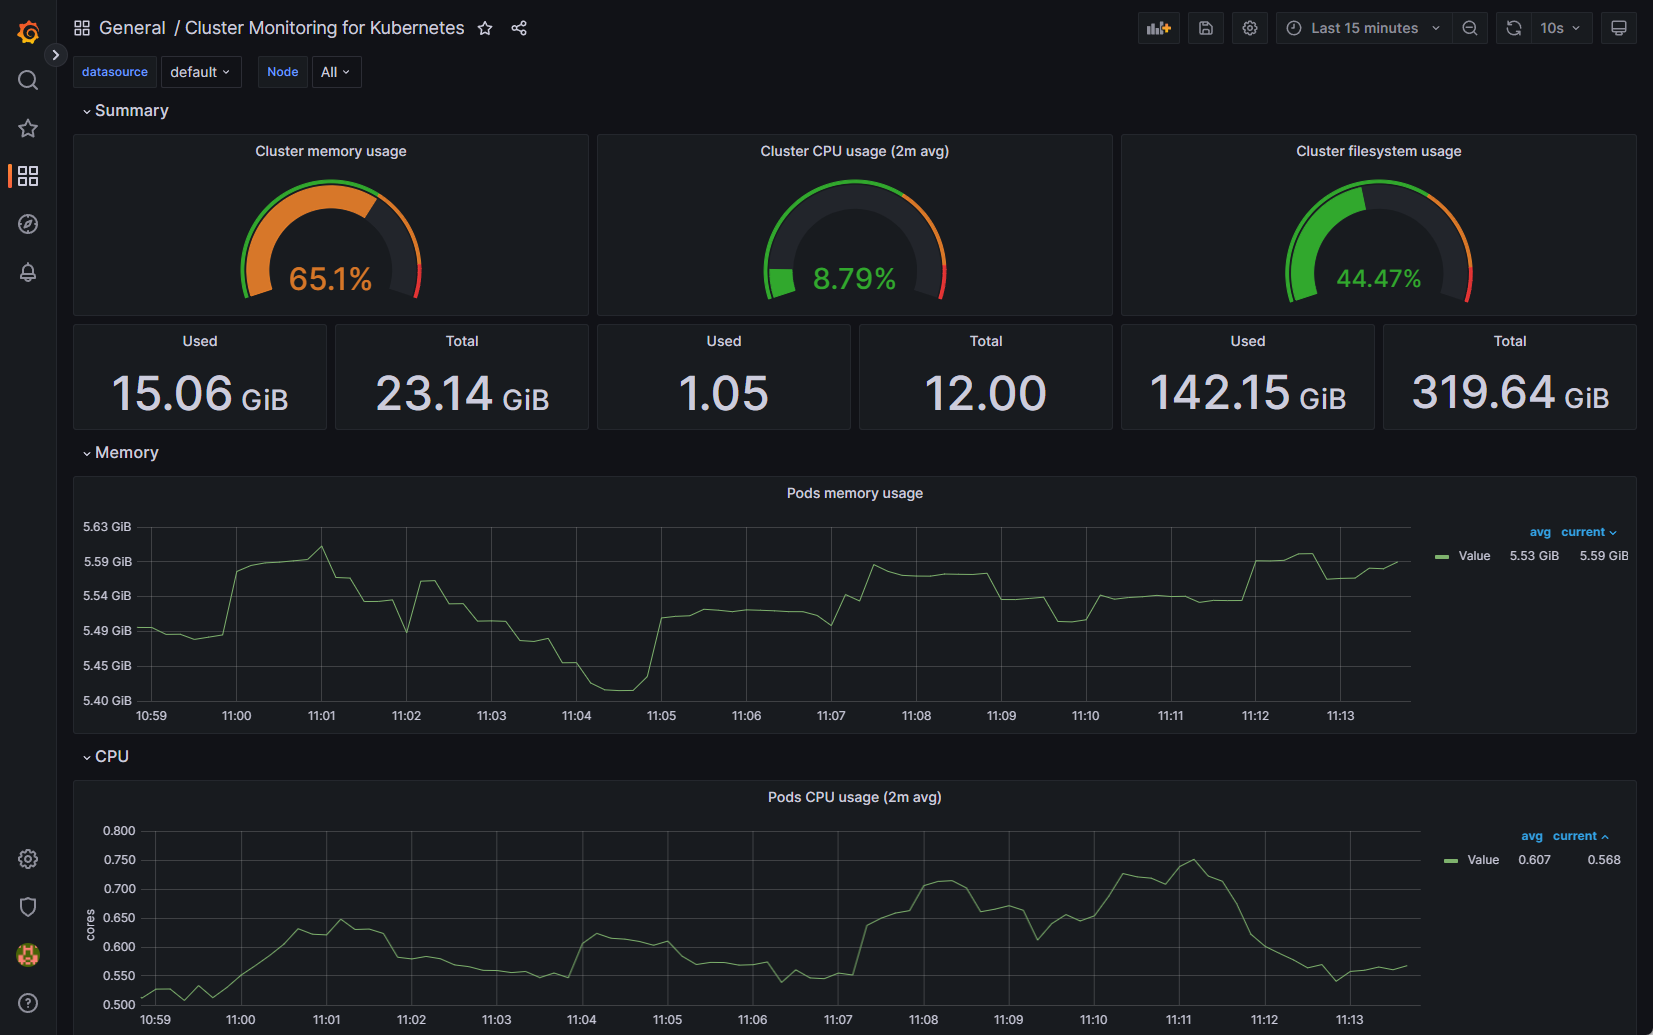Open the Pods CPU usage panel title menu
1653x1035 pixels.
point(854,797)
